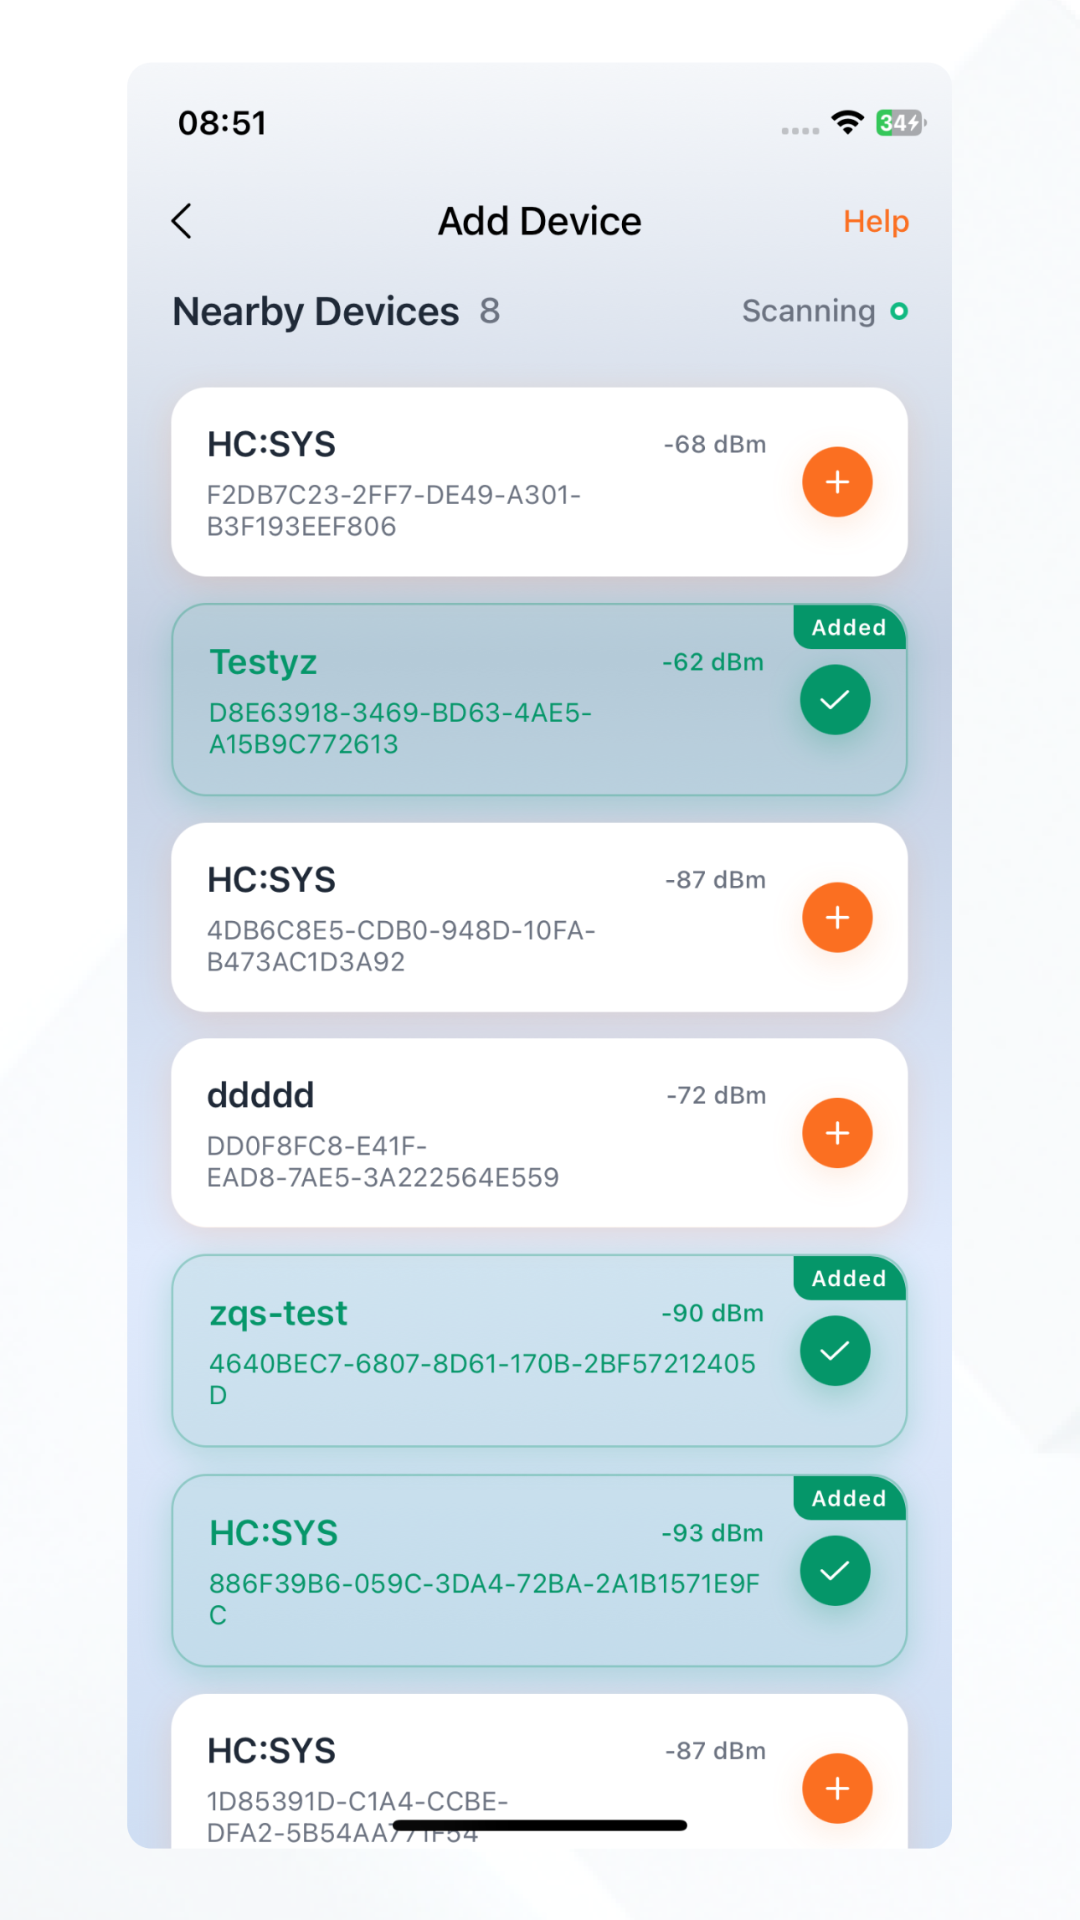Image resolution: width=1080 pixels, height=1920 pixels.
Task: Tap the green checkmark on zqs-test
Action: tap(834, 1350)
